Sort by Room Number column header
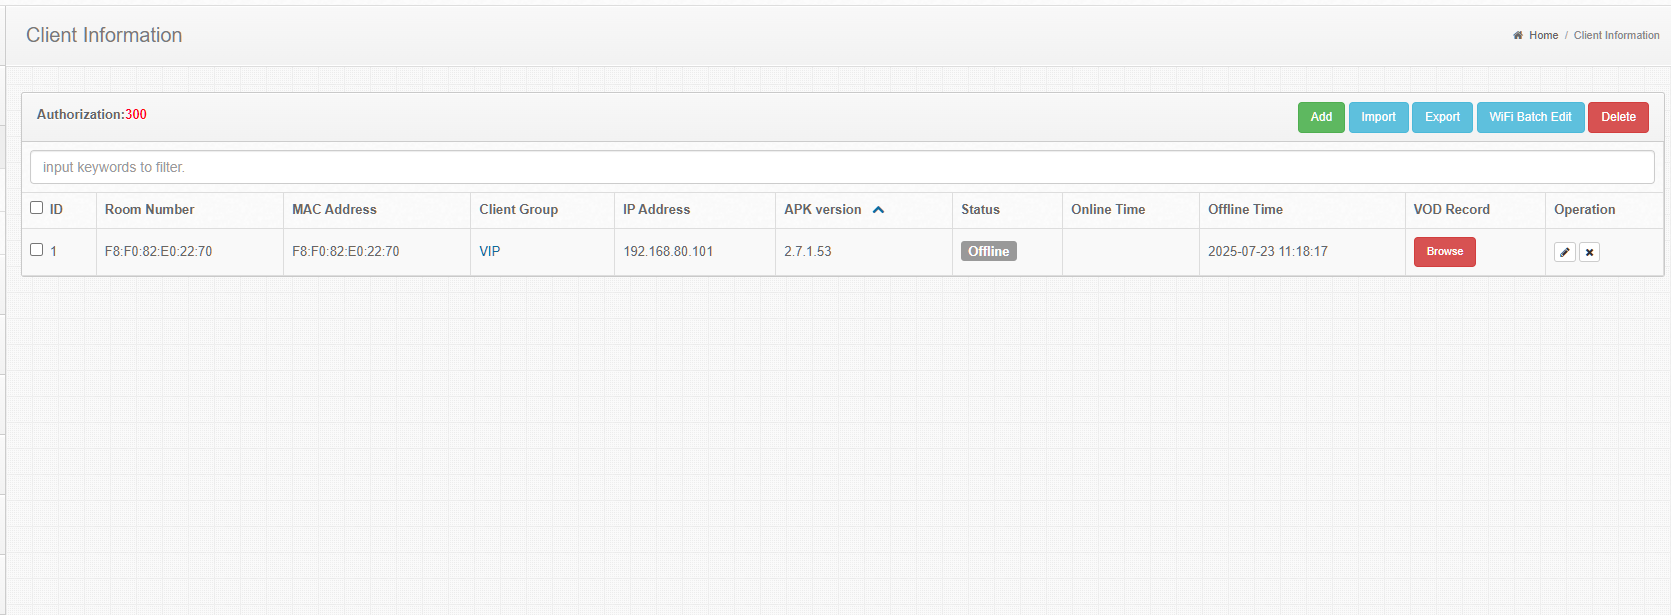 (x=150, y=209)
